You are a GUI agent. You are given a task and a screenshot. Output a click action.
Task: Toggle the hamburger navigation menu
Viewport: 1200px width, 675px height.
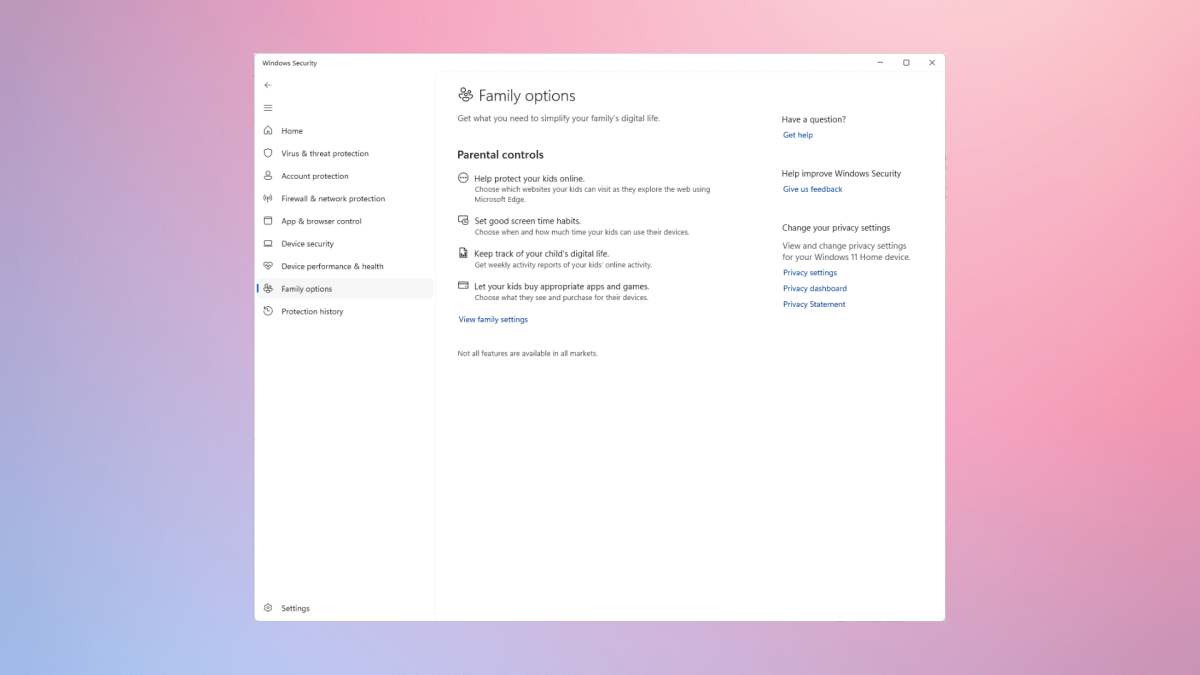(x=268, y=108)
